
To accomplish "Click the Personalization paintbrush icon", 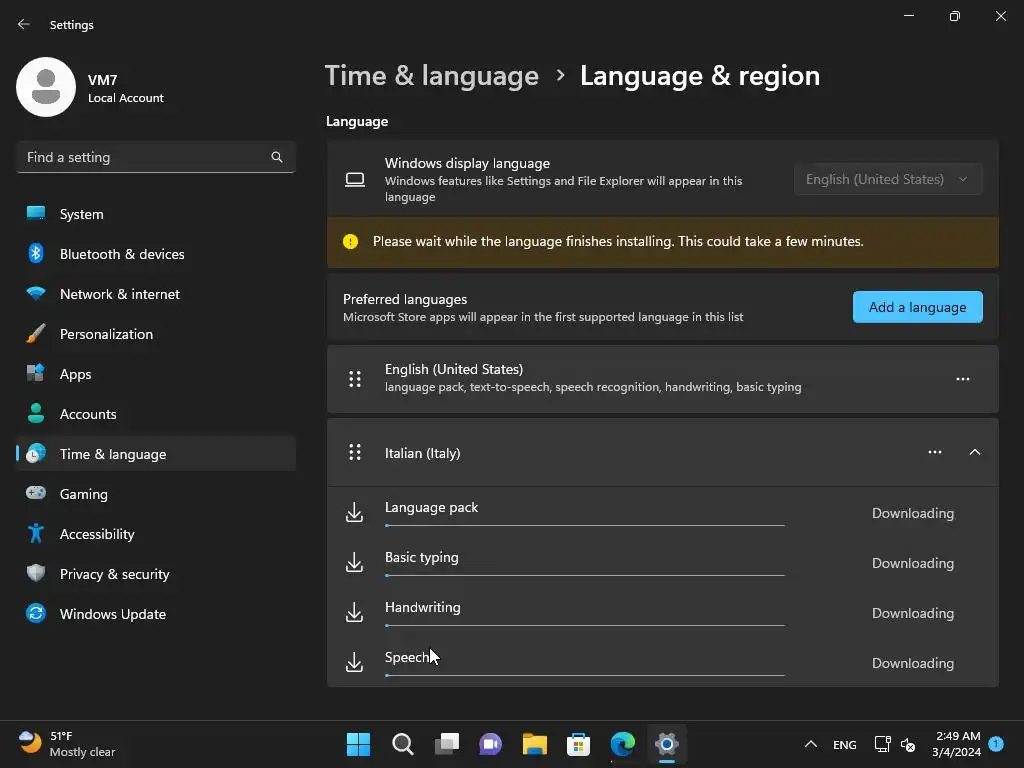I will click(36, 334).
